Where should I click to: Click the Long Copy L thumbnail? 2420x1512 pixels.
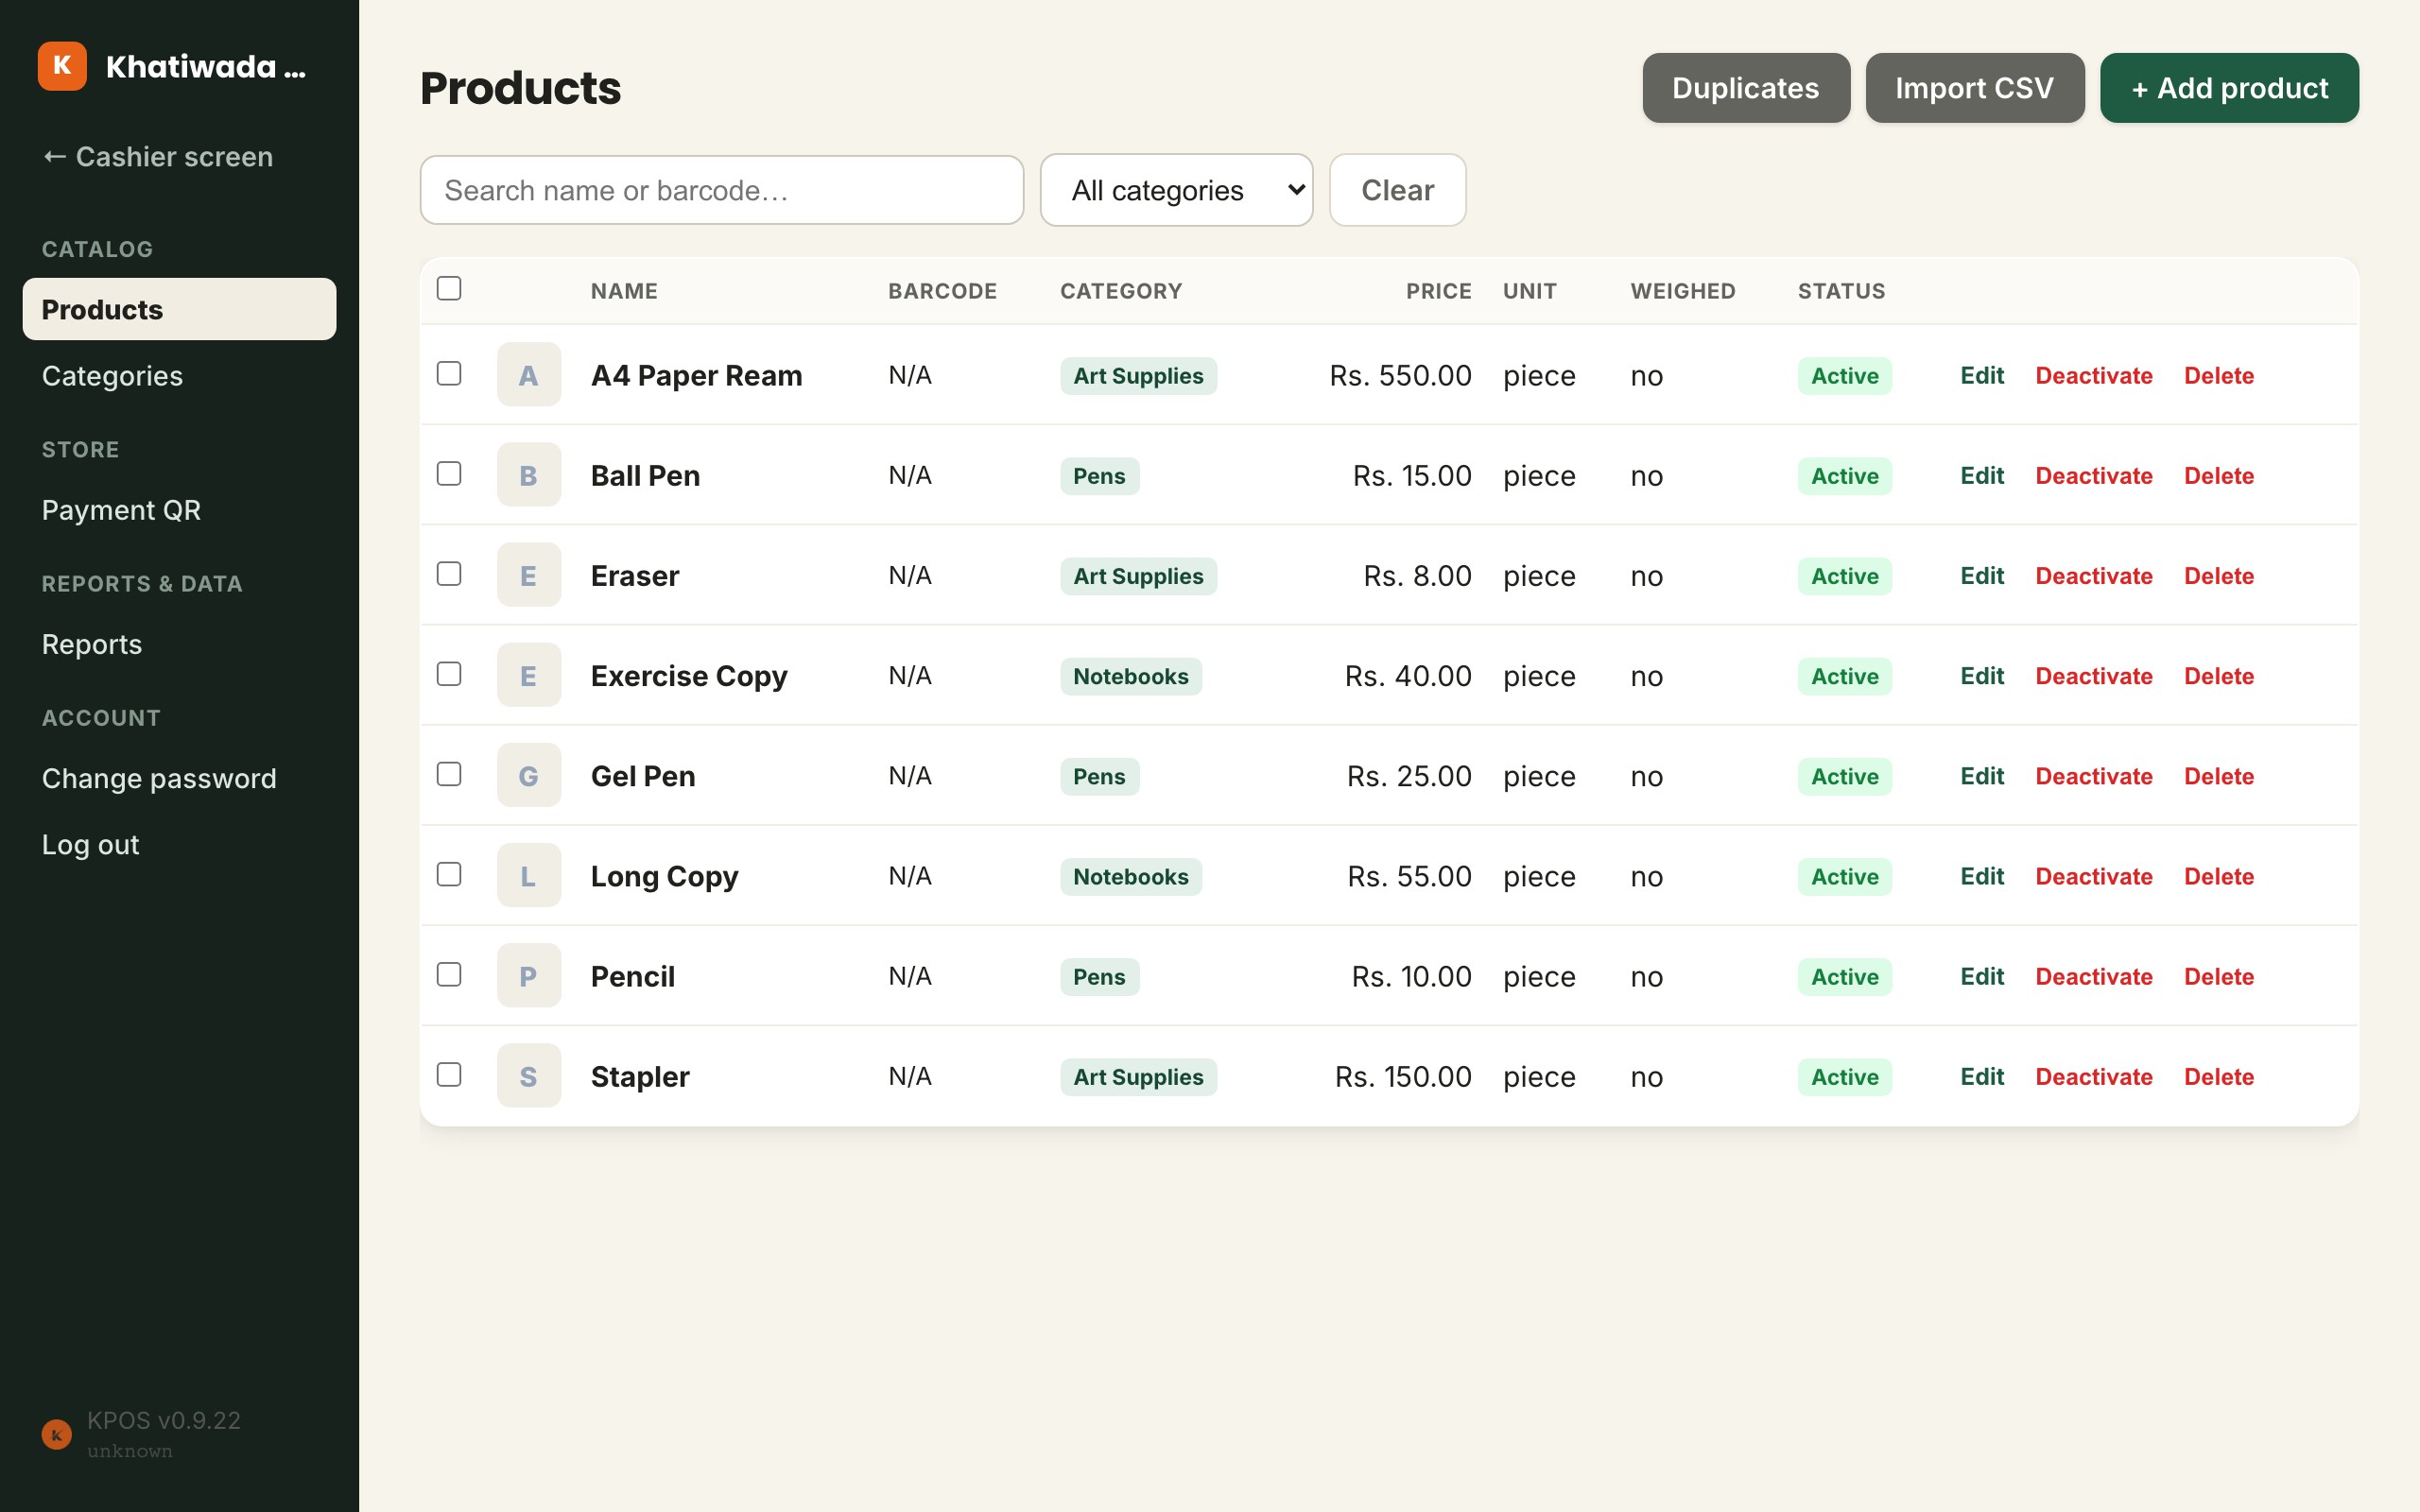(x=529, y=876)
